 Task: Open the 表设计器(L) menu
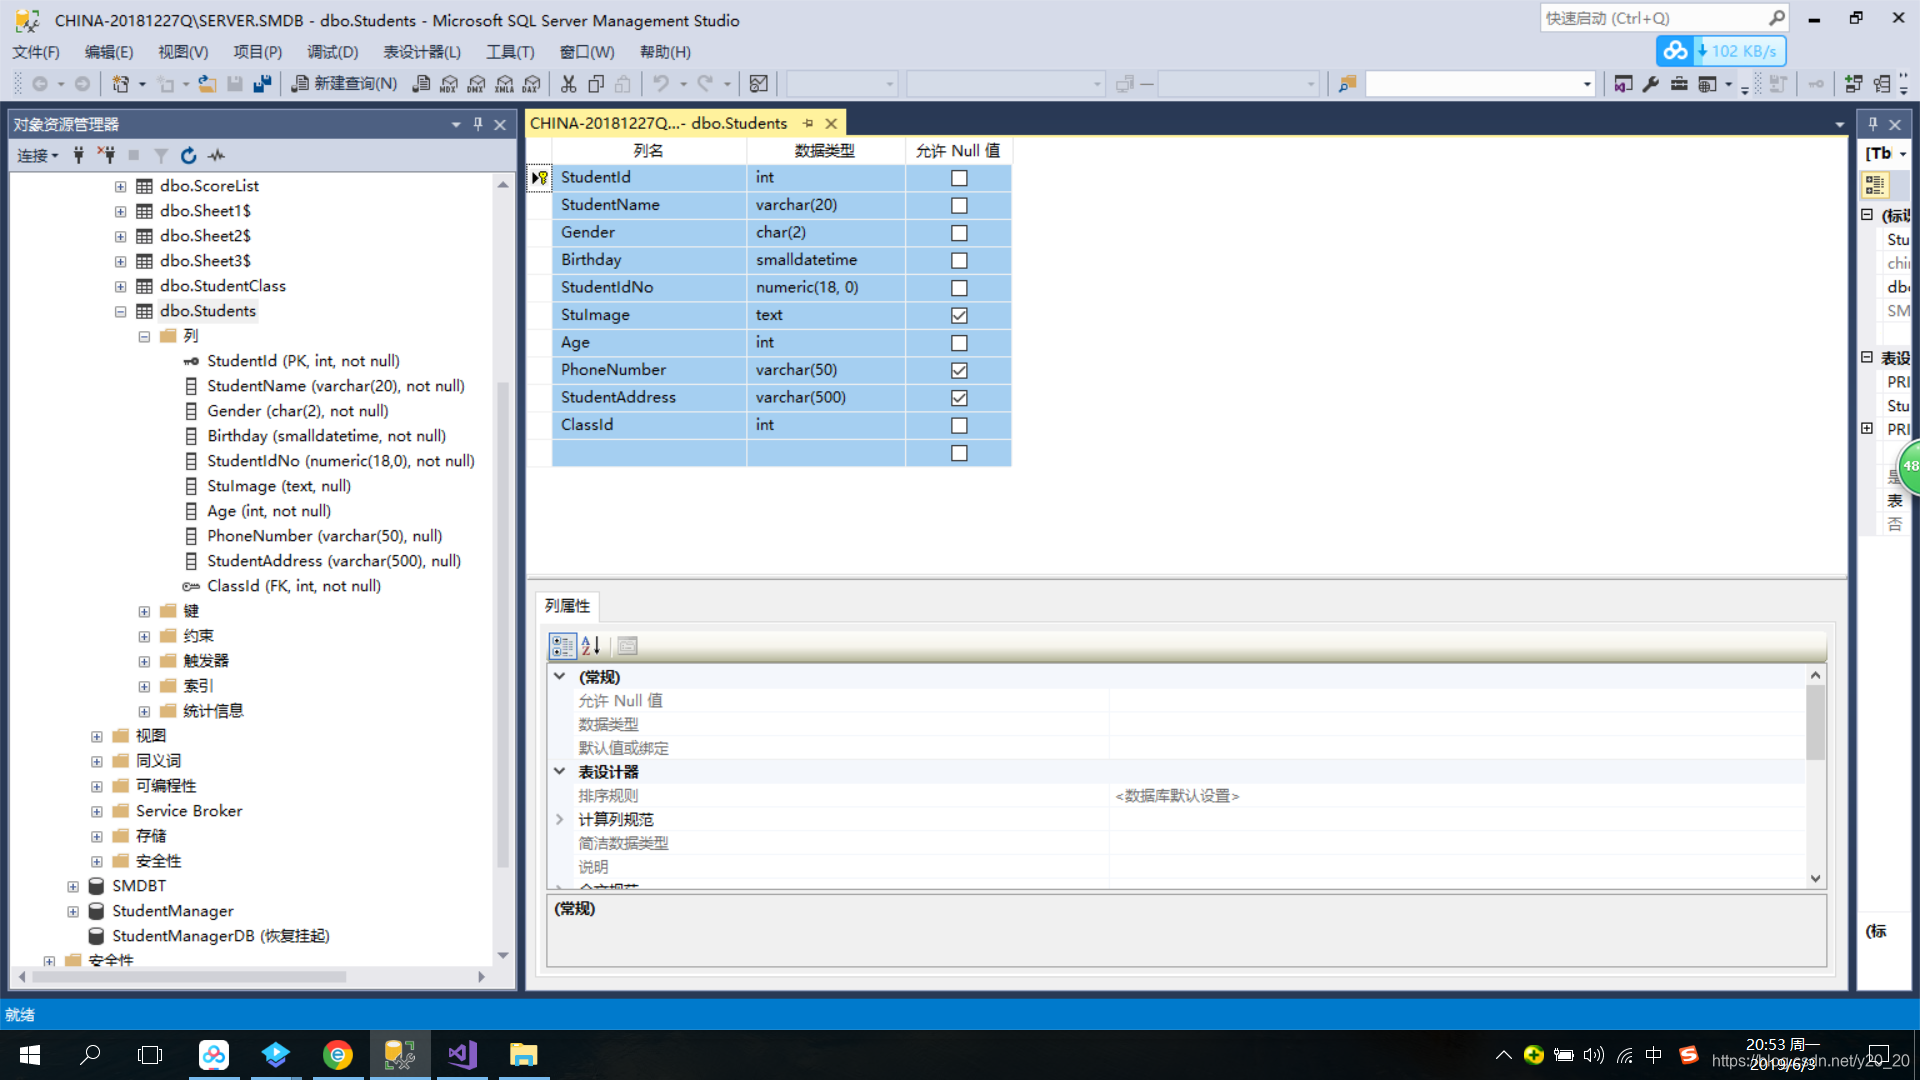click(x=422, y=52)
